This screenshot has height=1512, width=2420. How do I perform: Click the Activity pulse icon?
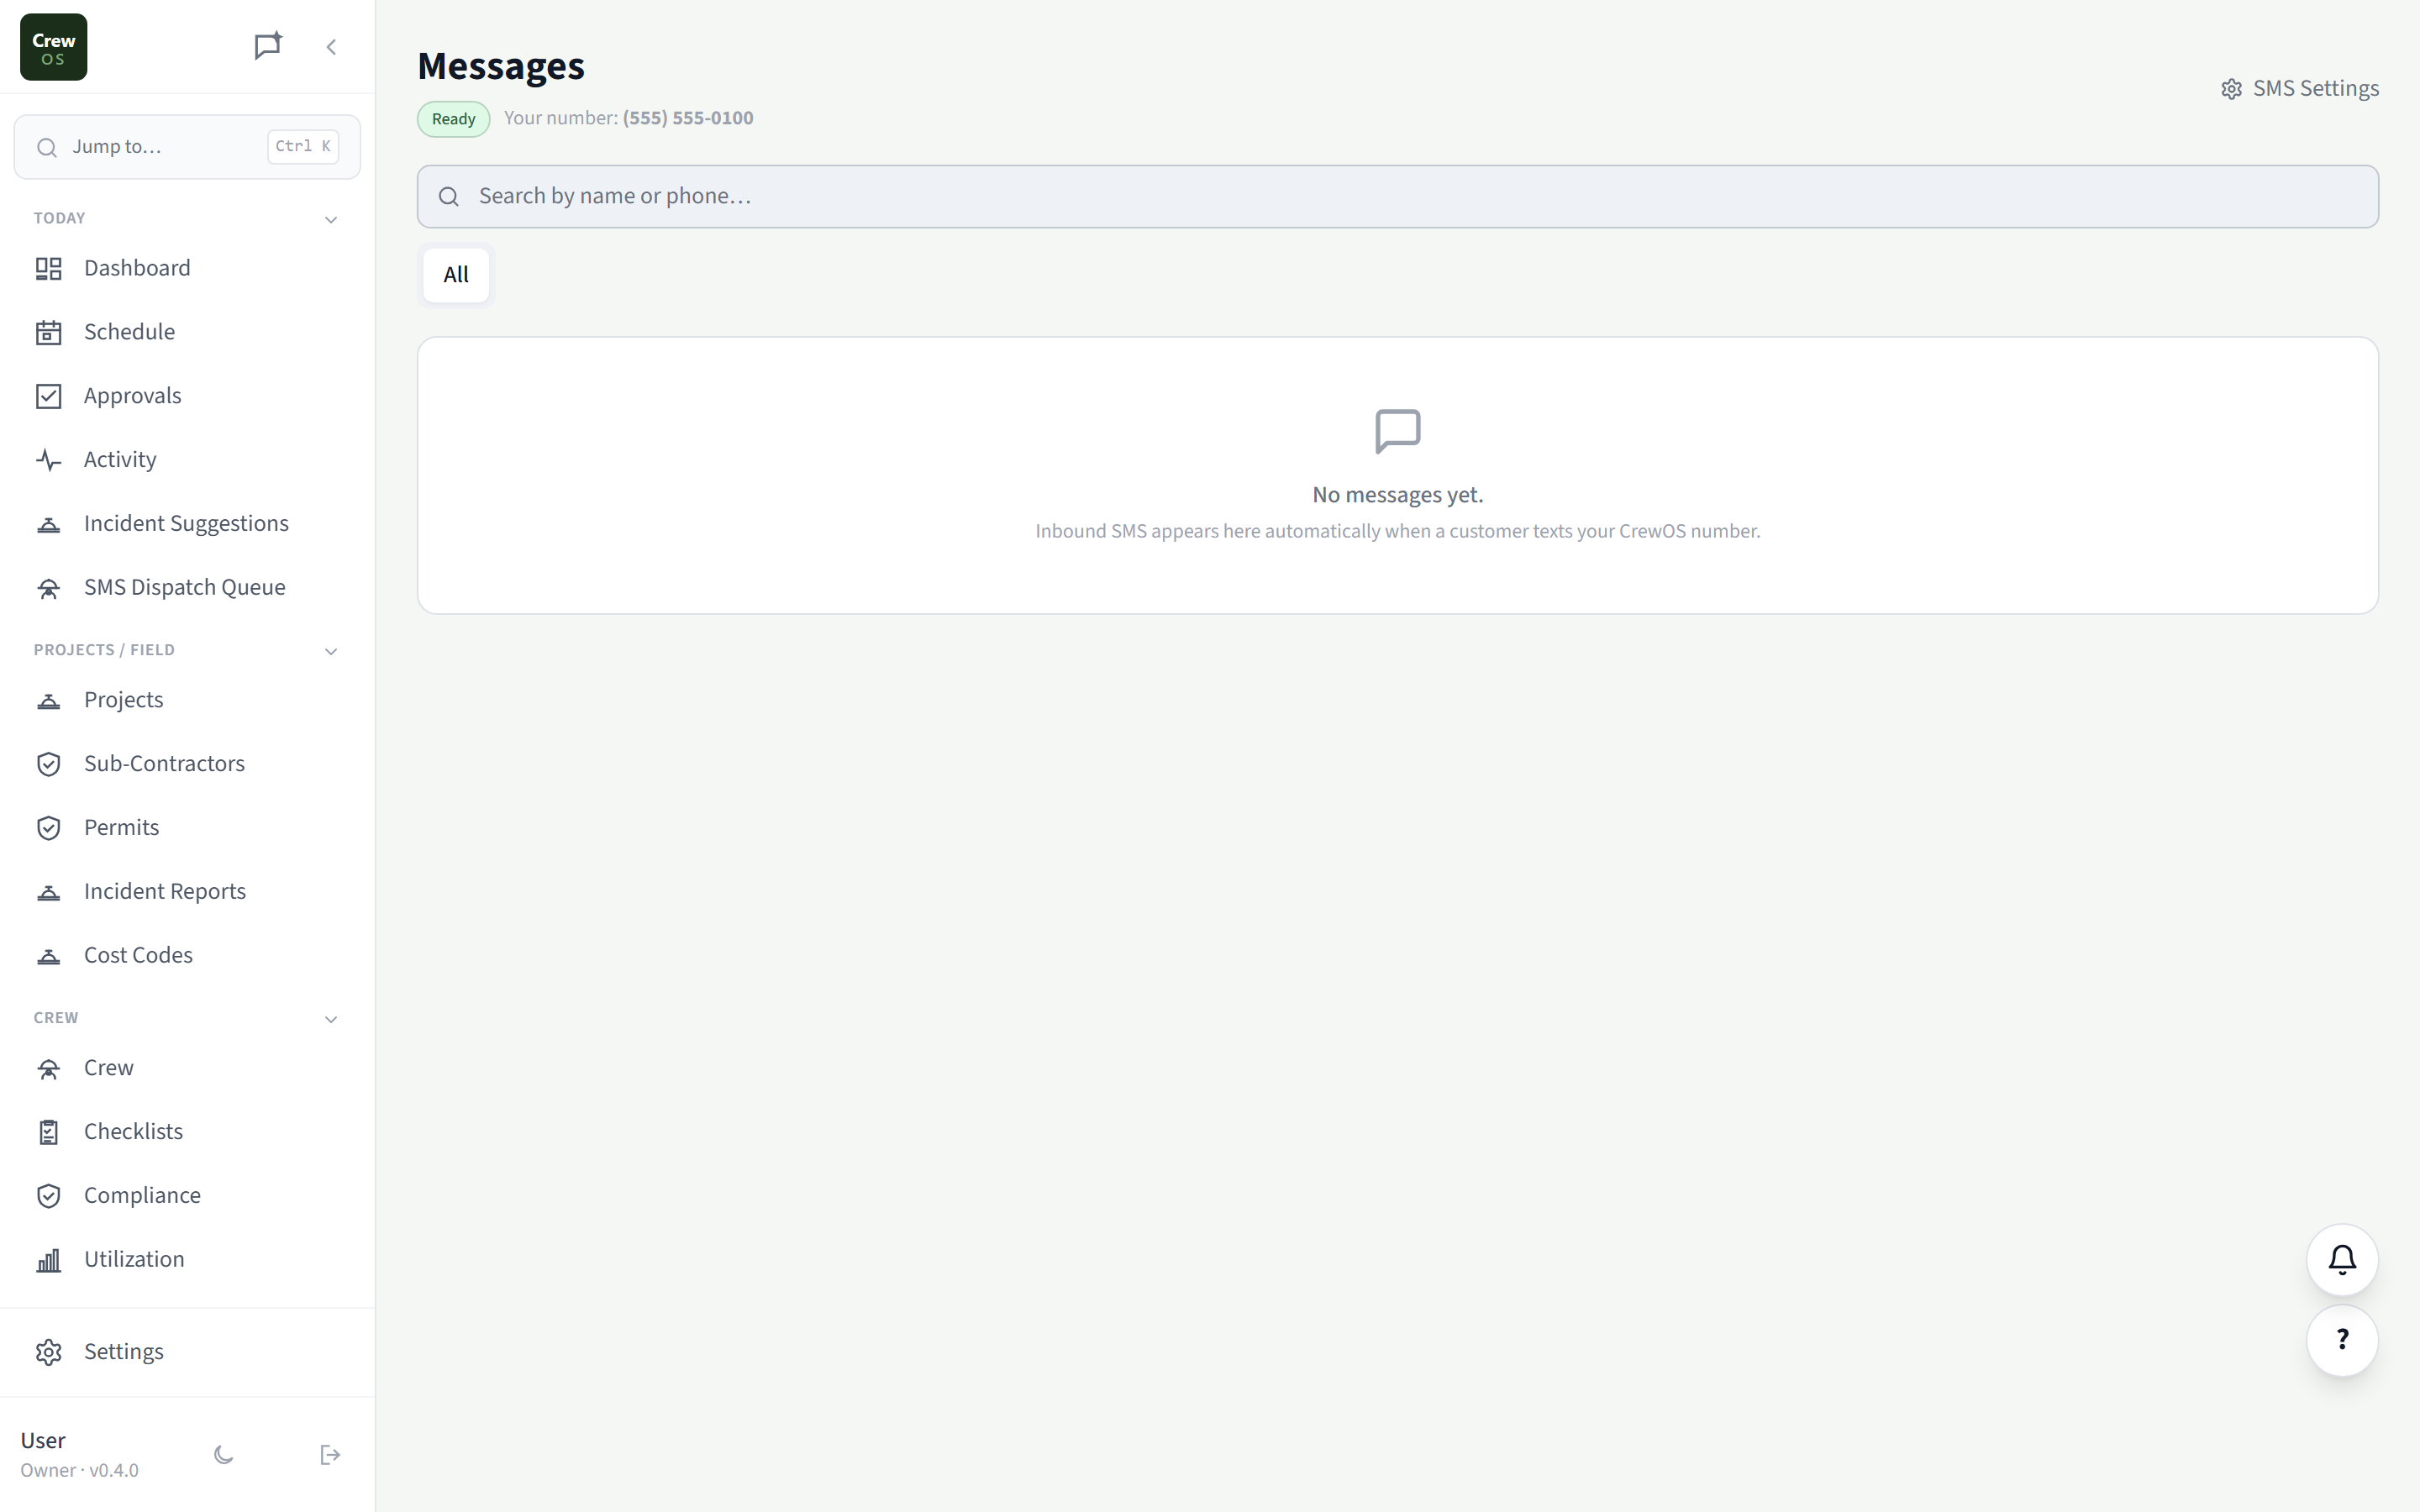point(49,460)
